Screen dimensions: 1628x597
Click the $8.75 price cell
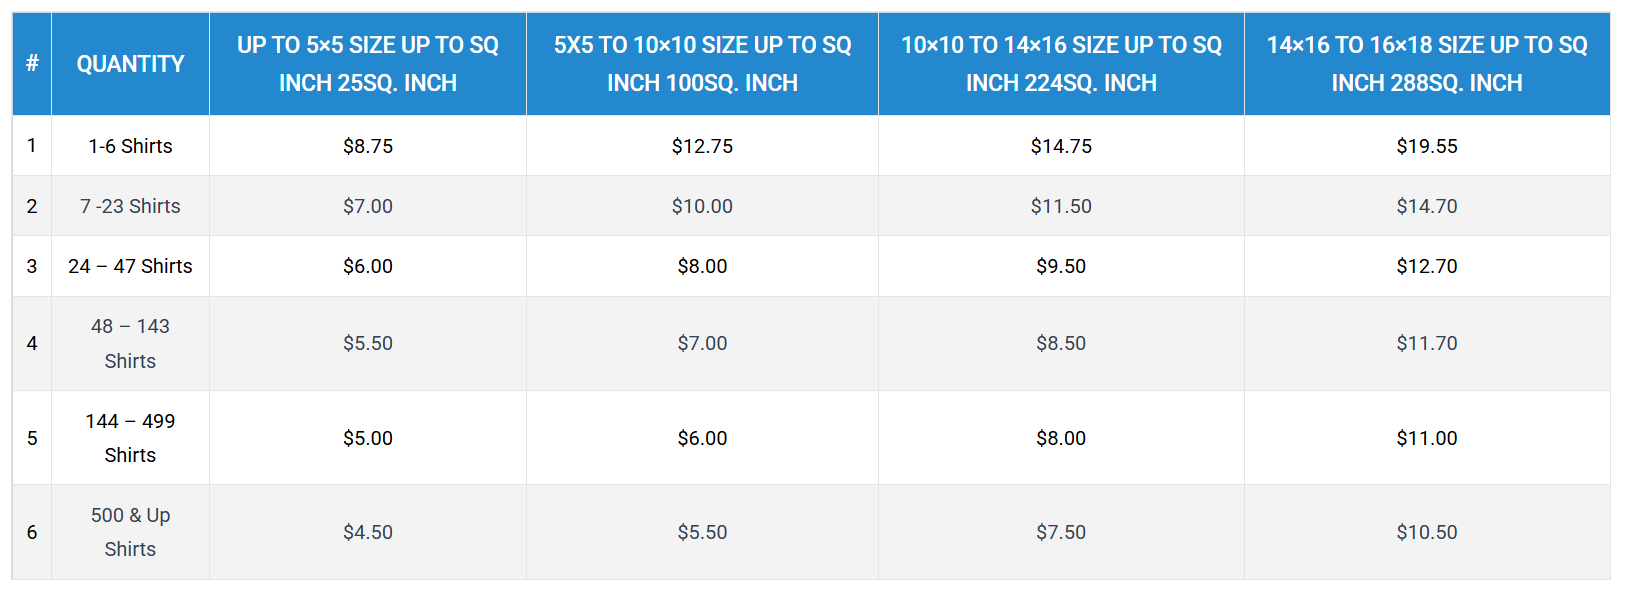[x=368, y=146]
